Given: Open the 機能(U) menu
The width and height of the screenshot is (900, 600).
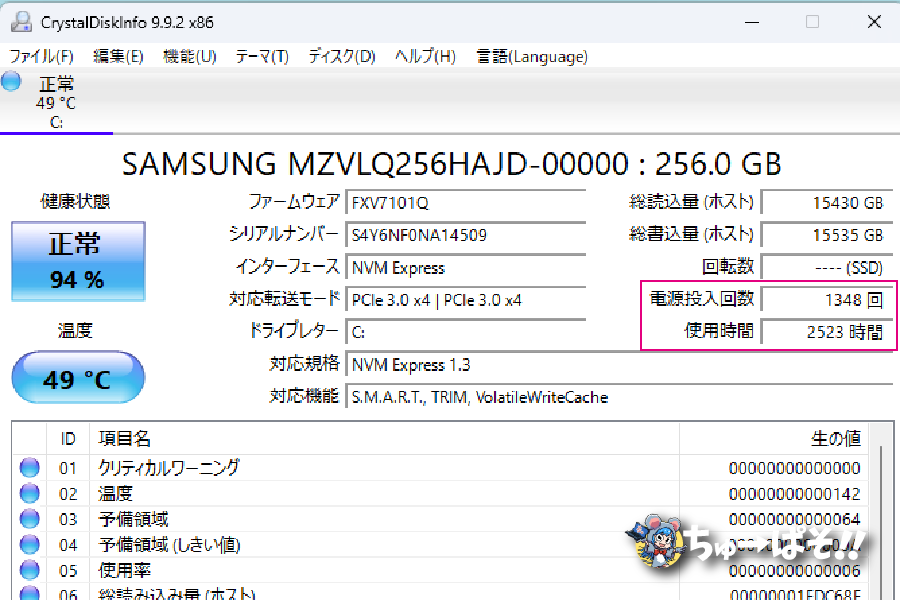Looking at the screenshot, I should click(x=189, y=56).
